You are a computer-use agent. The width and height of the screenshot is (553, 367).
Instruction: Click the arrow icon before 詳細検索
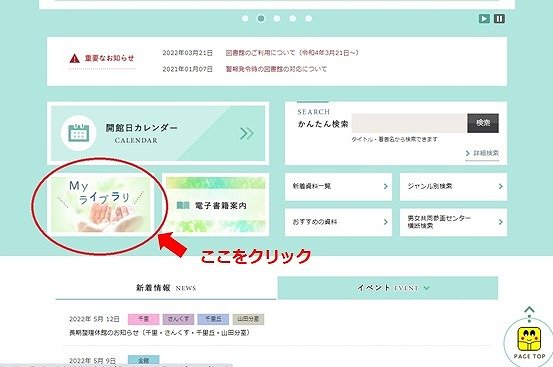point(468,153)
